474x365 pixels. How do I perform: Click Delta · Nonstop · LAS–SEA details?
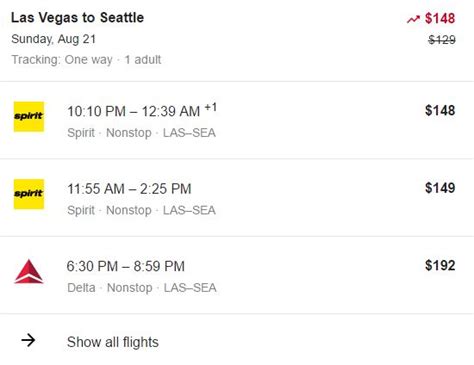pos(142,288)
